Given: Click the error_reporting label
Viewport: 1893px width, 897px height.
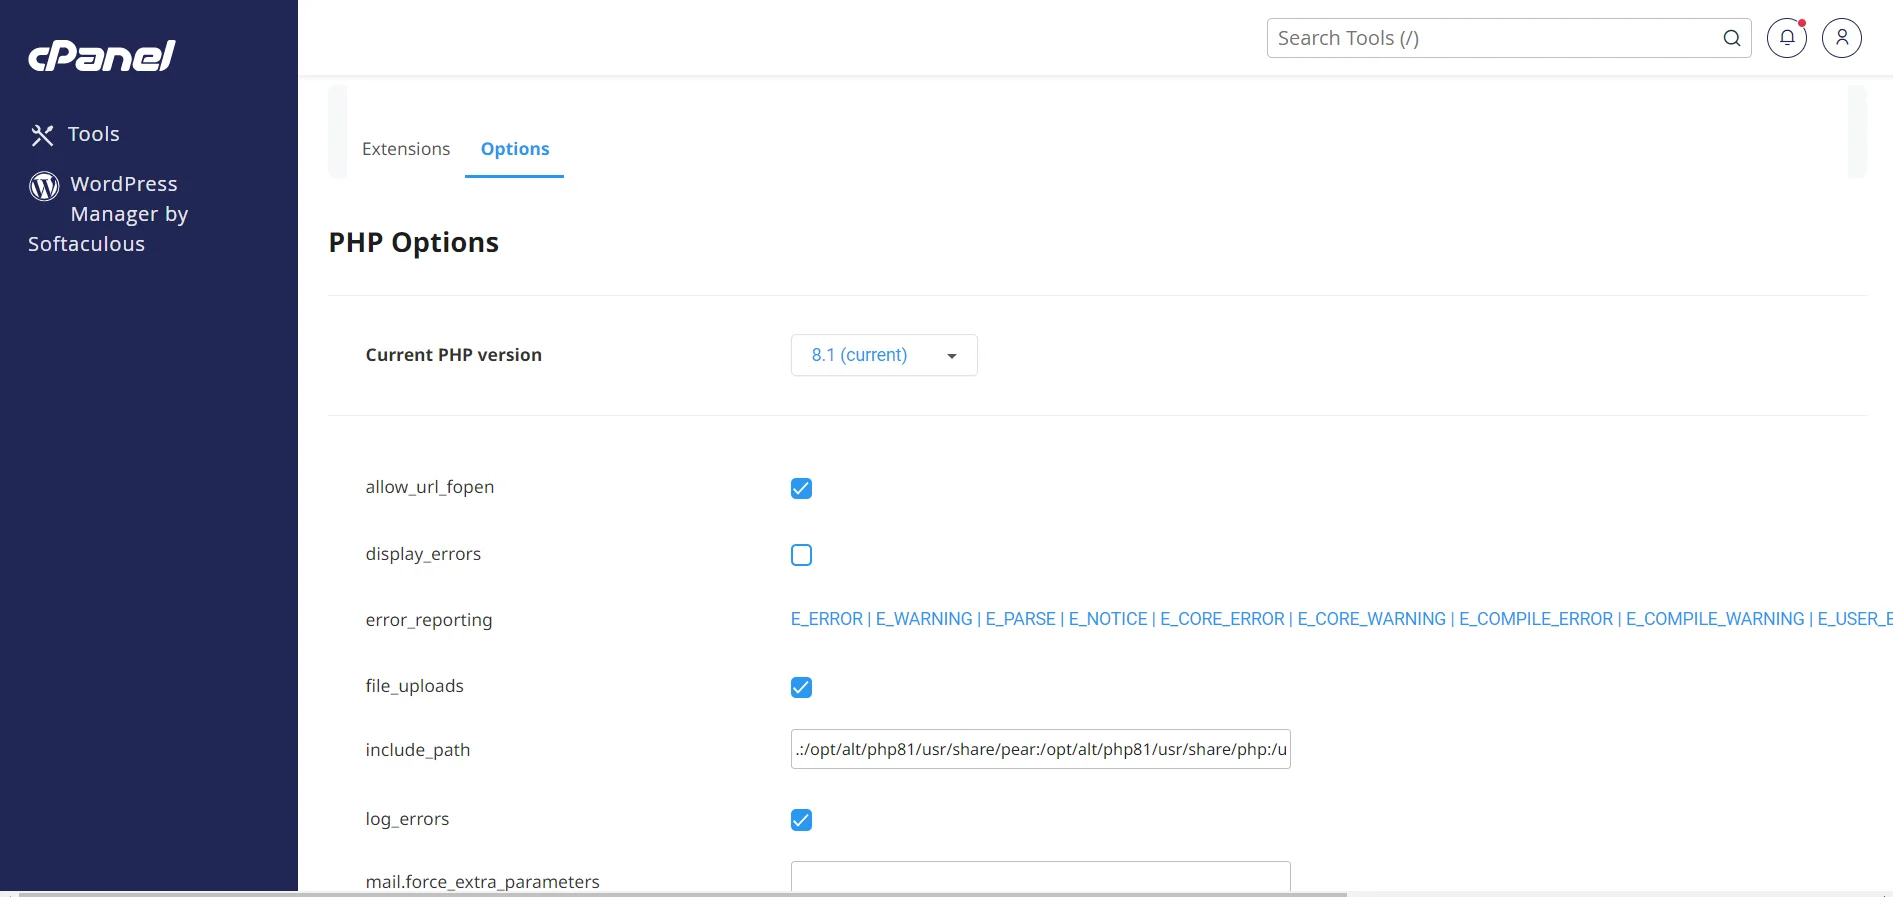Looking at the screenshot, I should 429,620.
